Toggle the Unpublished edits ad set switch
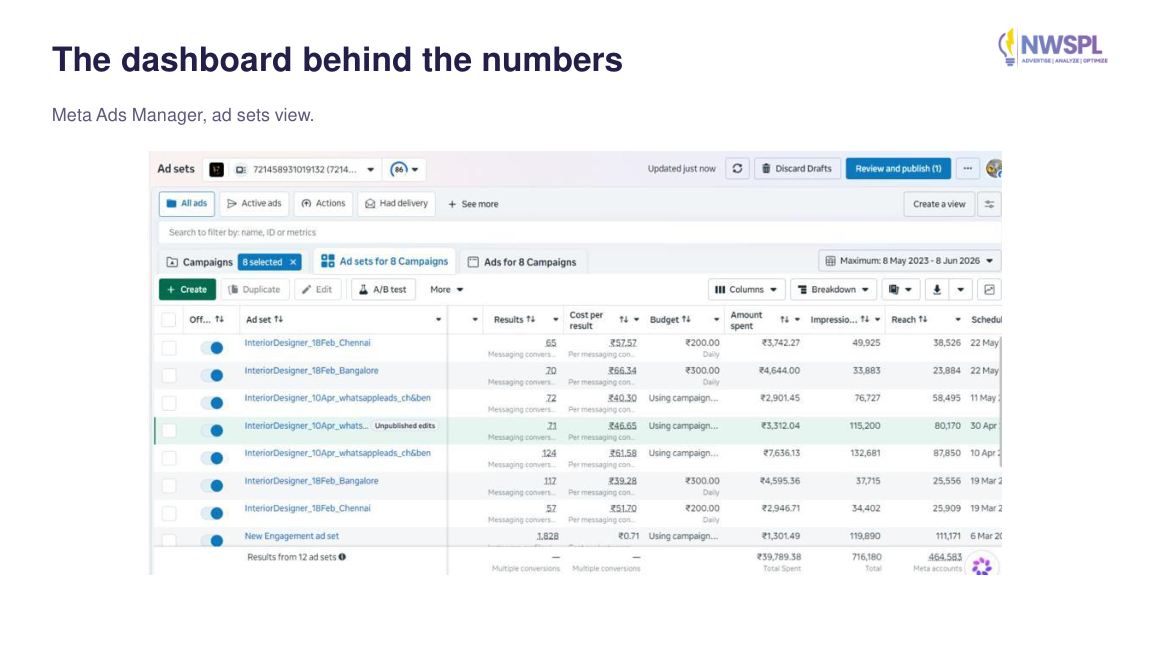The width and height of the screenshot is (1152, 648). point(213,431)
